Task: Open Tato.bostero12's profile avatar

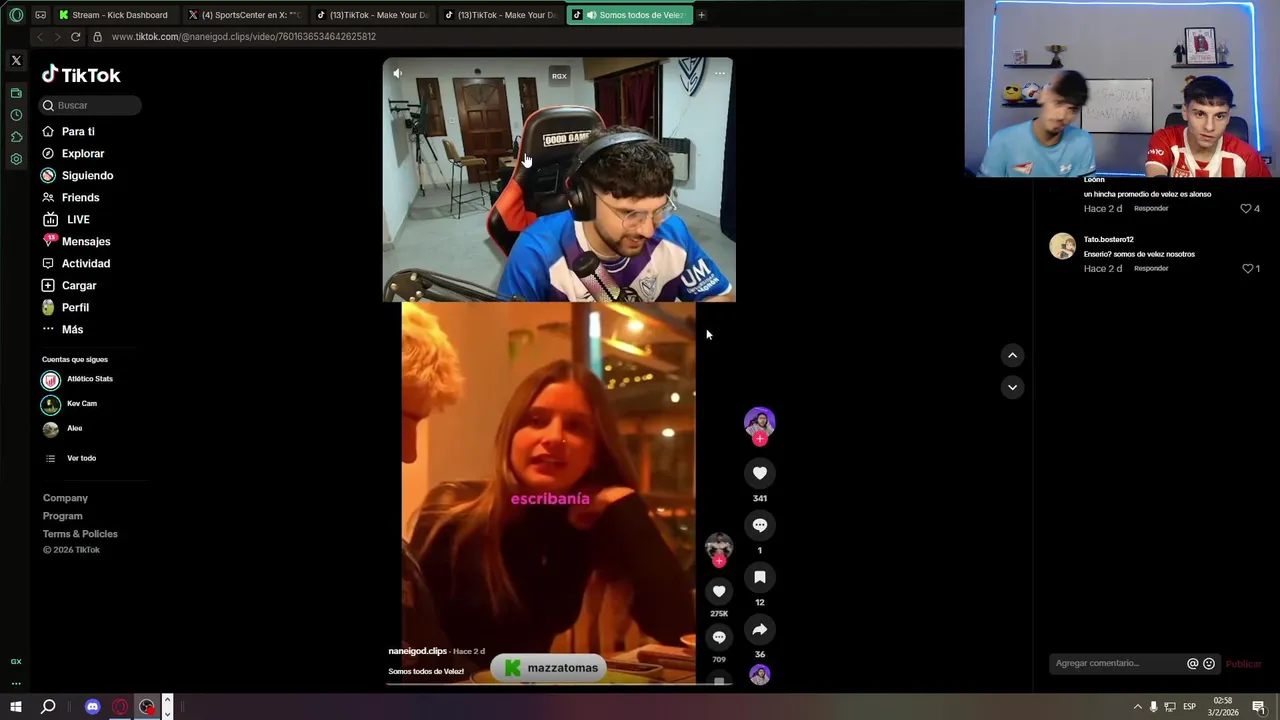Action: pos(1062,246)
